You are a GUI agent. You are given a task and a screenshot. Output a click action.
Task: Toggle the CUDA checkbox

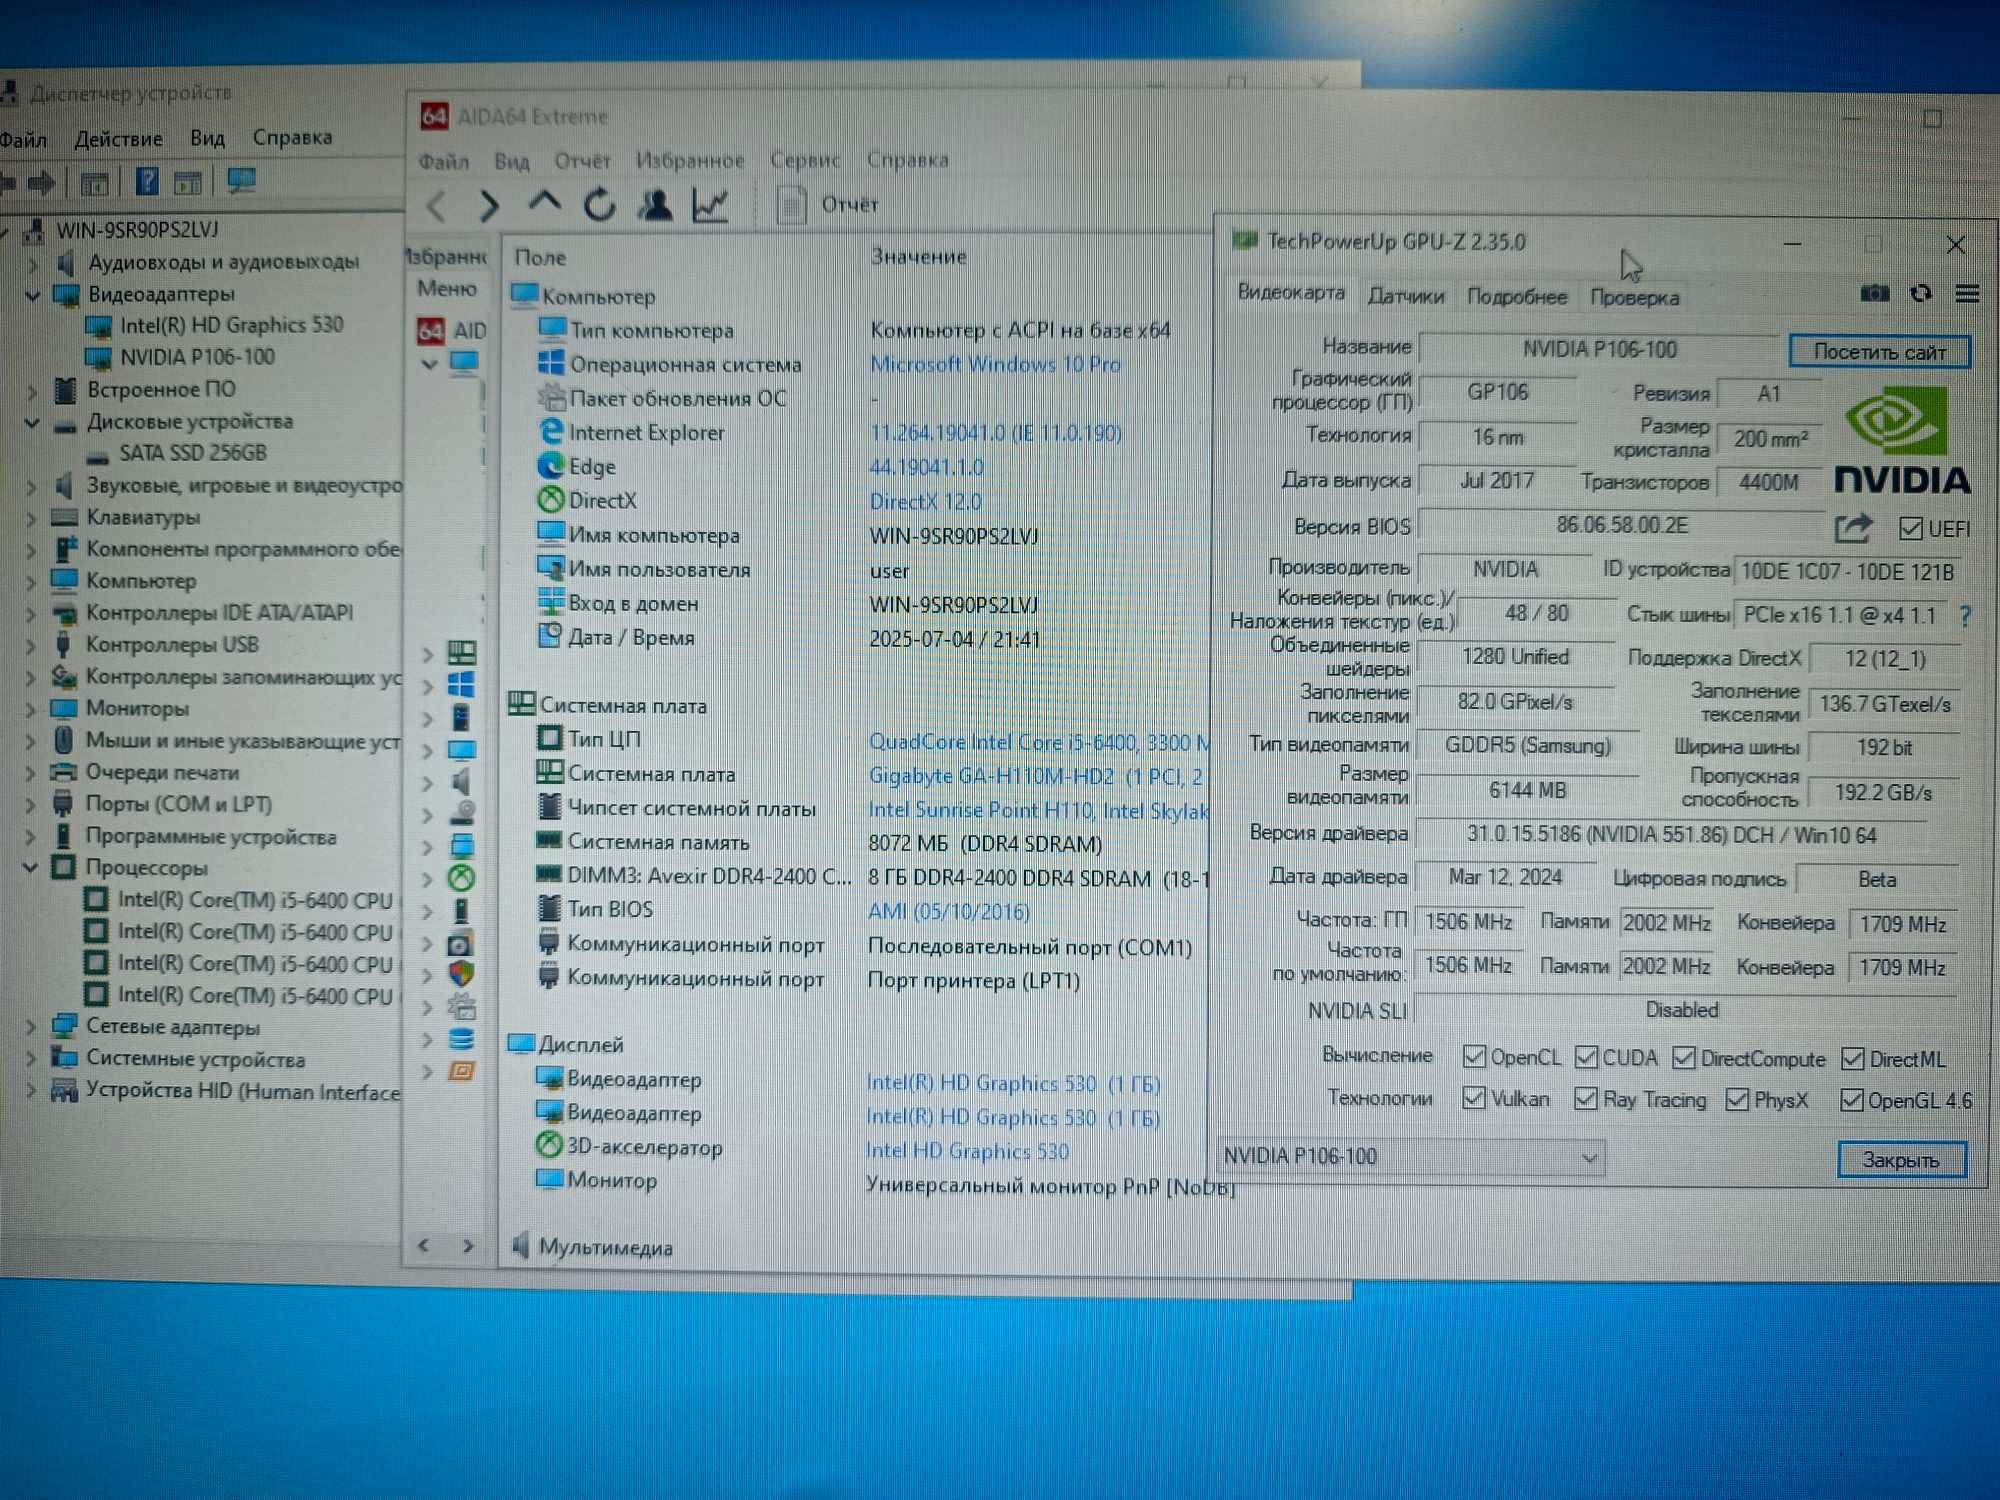click(1586, 1056)
